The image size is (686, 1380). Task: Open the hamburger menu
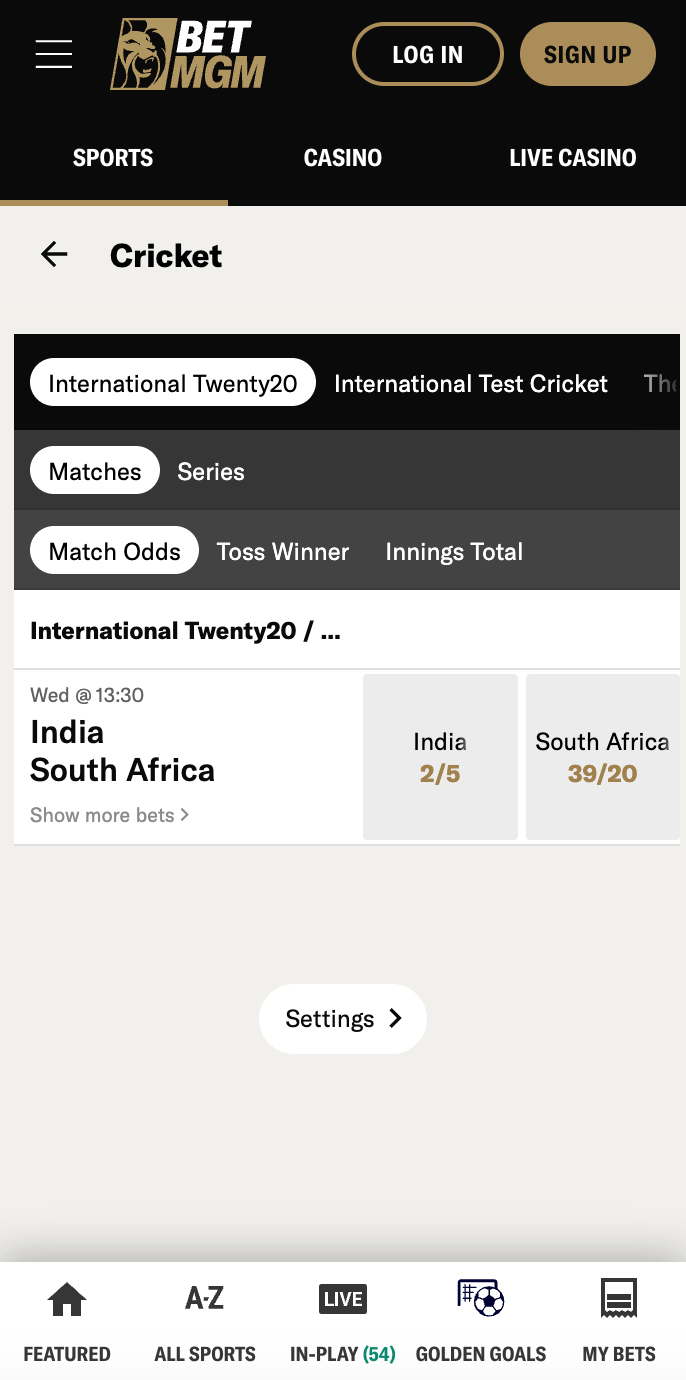click(x=54, y=54)
